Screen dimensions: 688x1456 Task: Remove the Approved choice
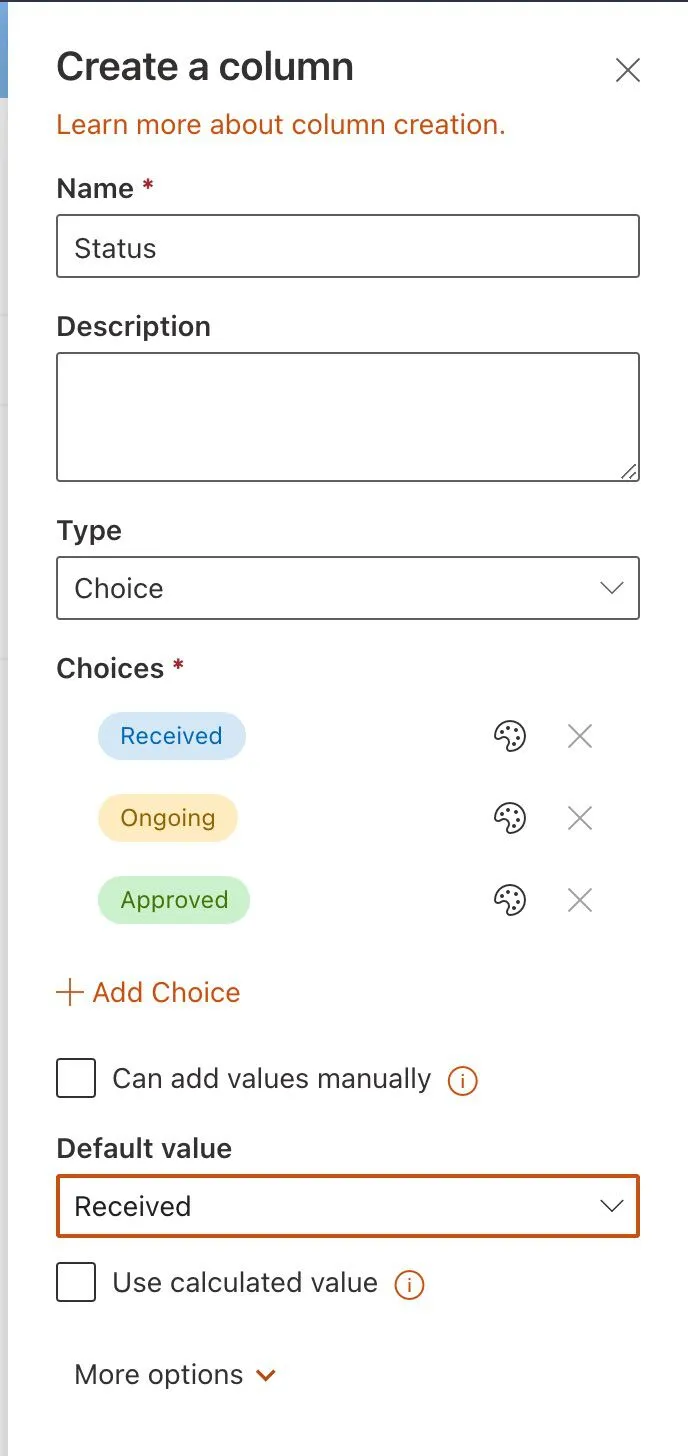580,901
